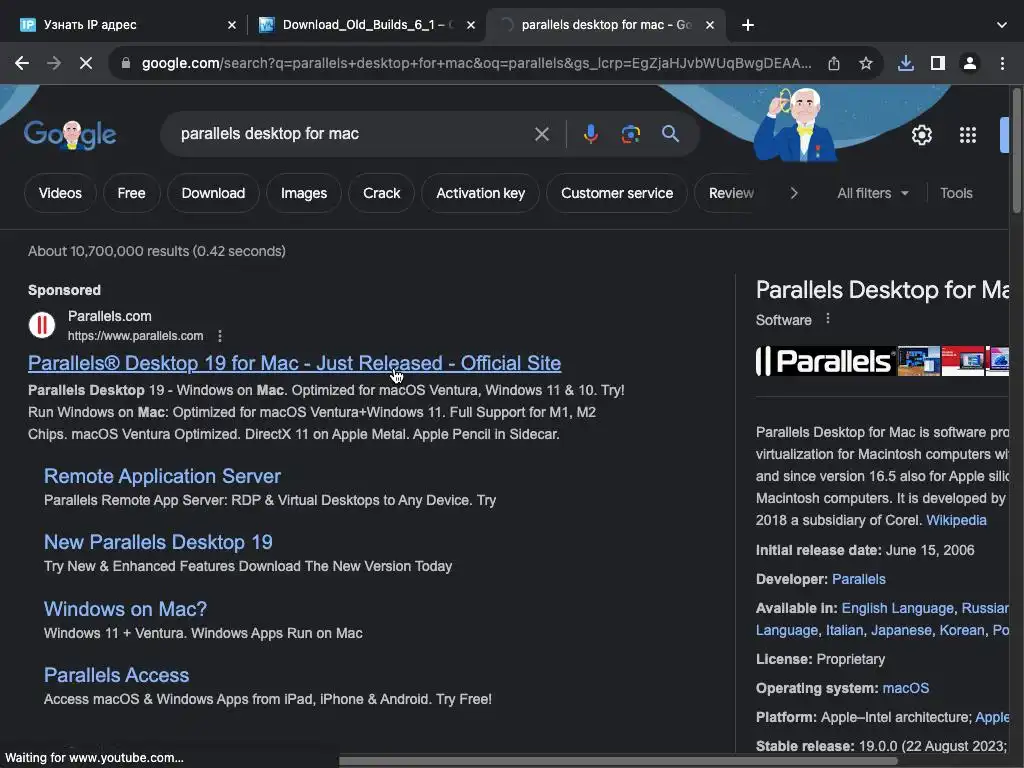Screen dimensions: 1024x768
Task: Open the Chrome profile avatar icon
Action: pyautogui.click(x=970, y=63)
